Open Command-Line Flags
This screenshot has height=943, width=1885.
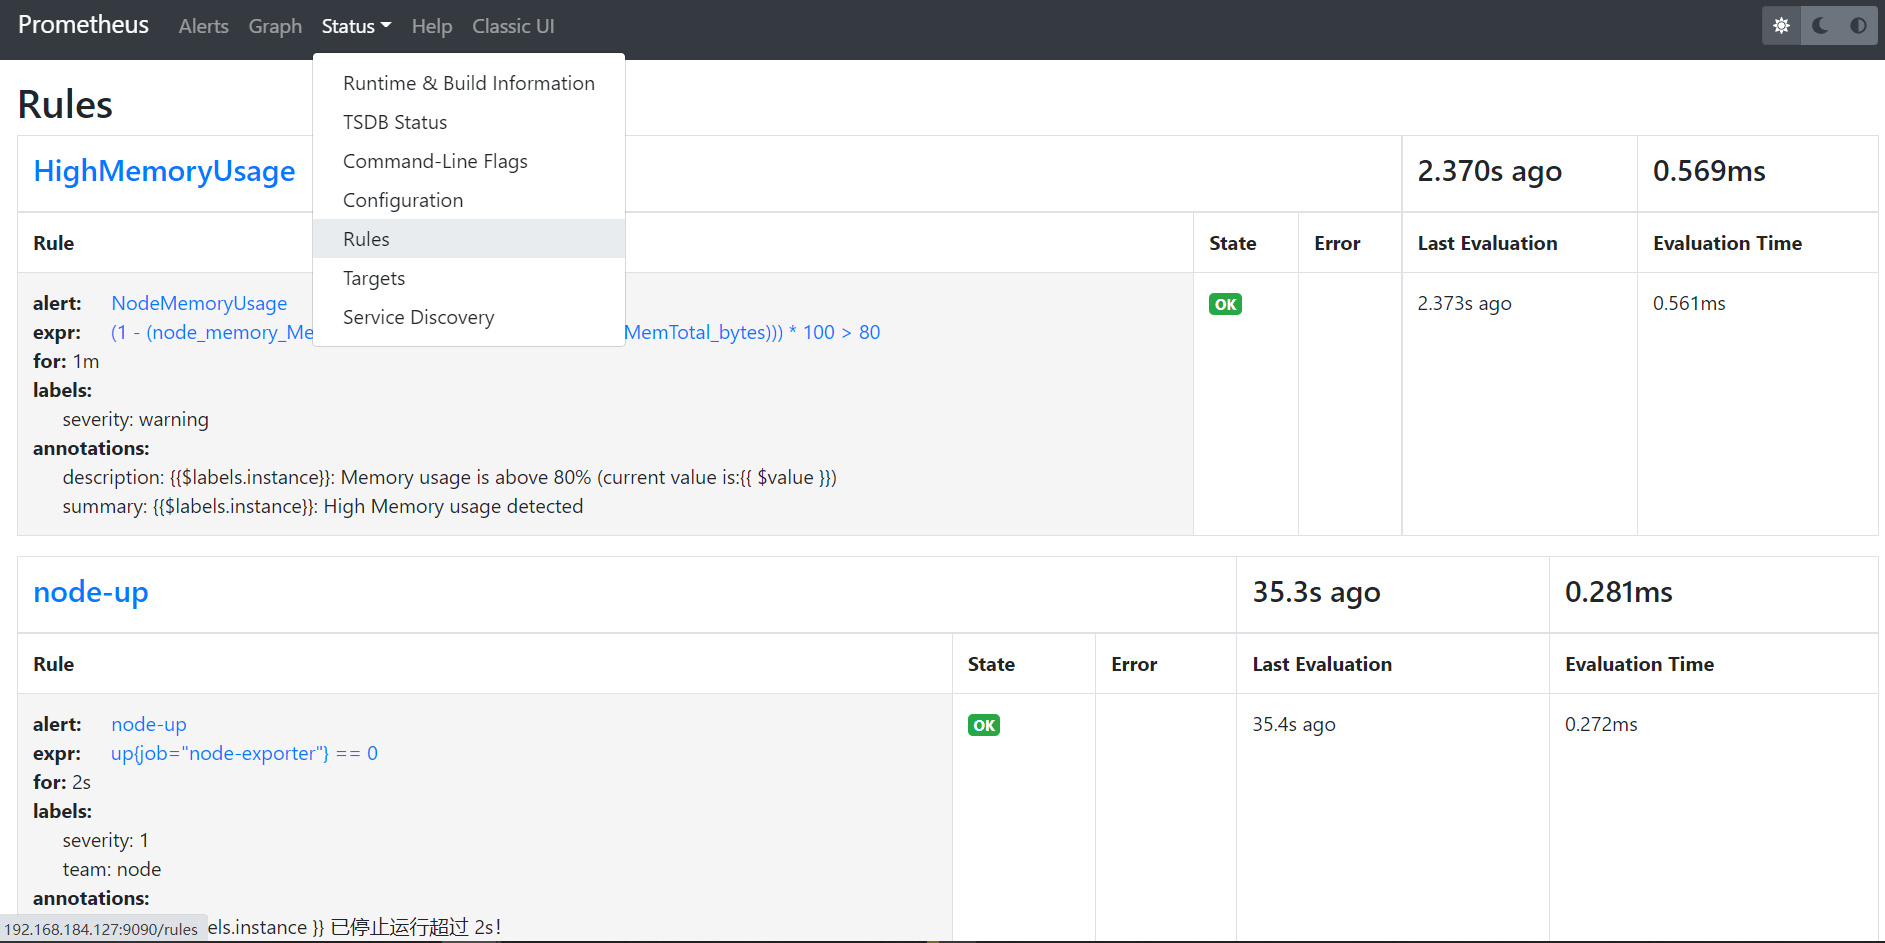[x=435, y=160]
